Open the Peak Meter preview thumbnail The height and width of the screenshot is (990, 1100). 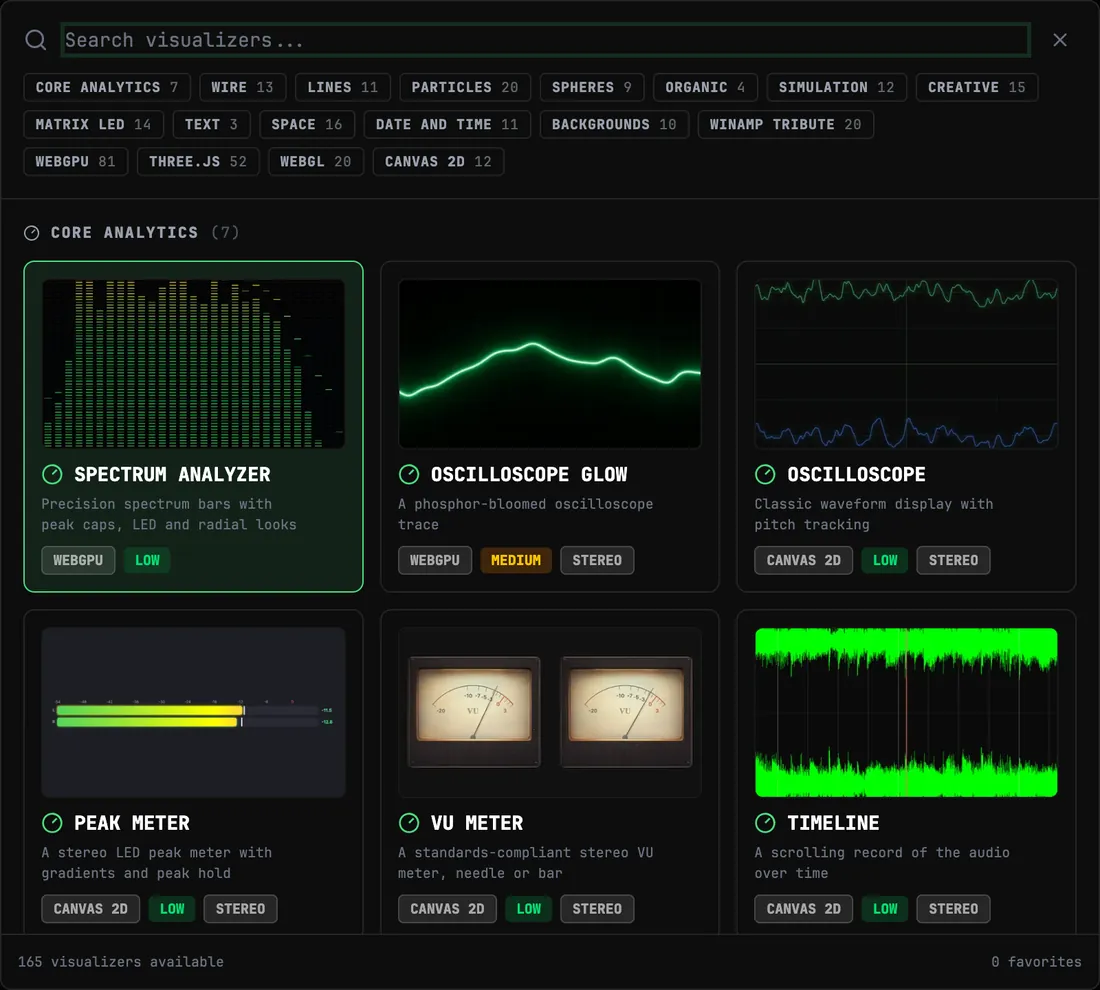[193, 712]
